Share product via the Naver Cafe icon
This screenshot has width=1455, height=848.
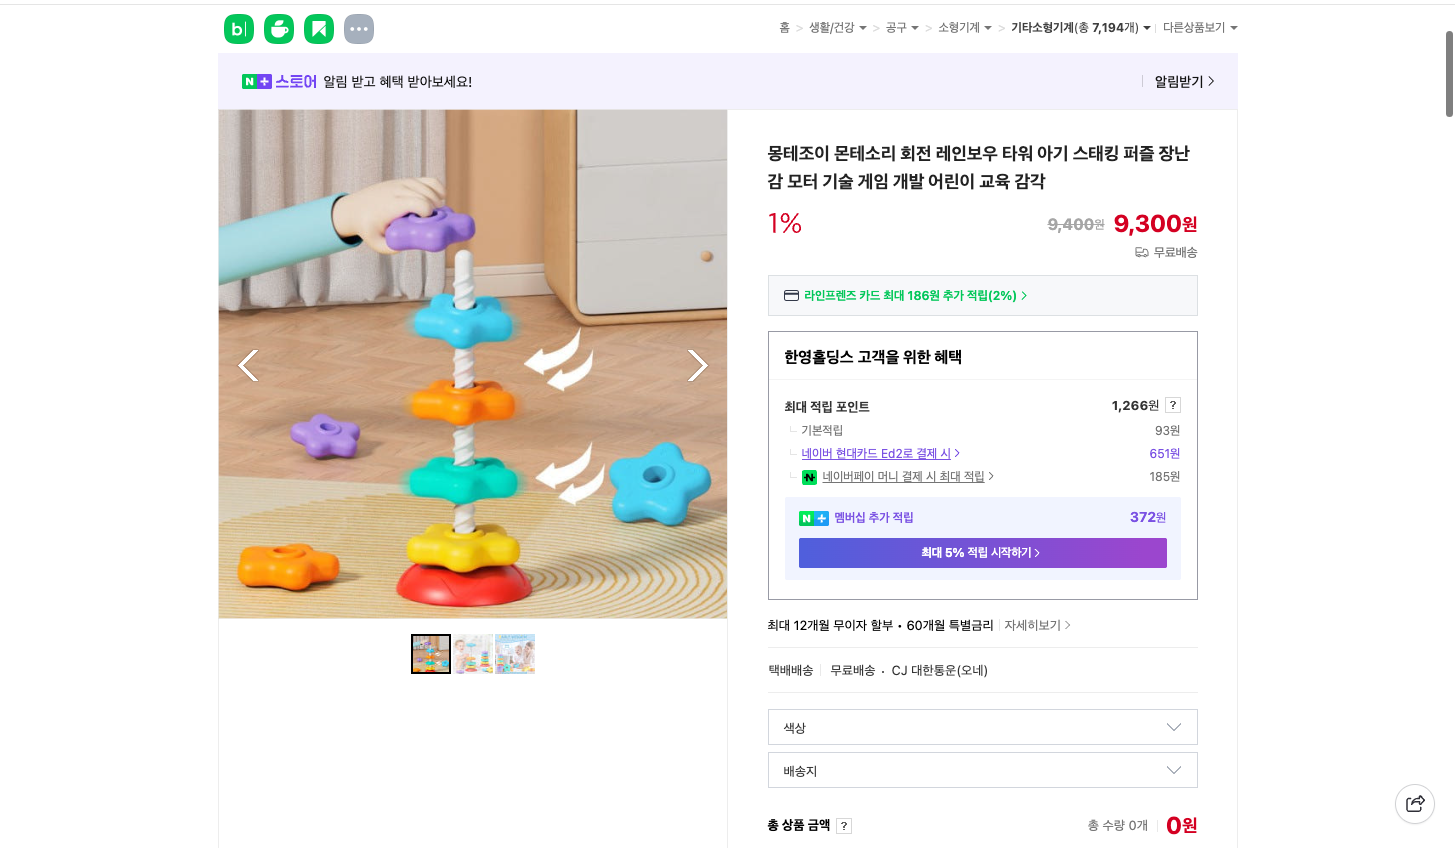278,28
